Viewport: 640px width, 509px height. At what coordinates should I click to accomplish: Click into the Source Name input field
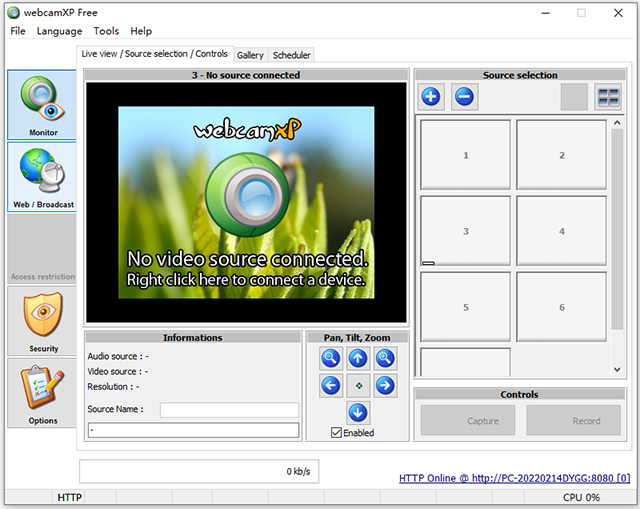coord(229,409)
